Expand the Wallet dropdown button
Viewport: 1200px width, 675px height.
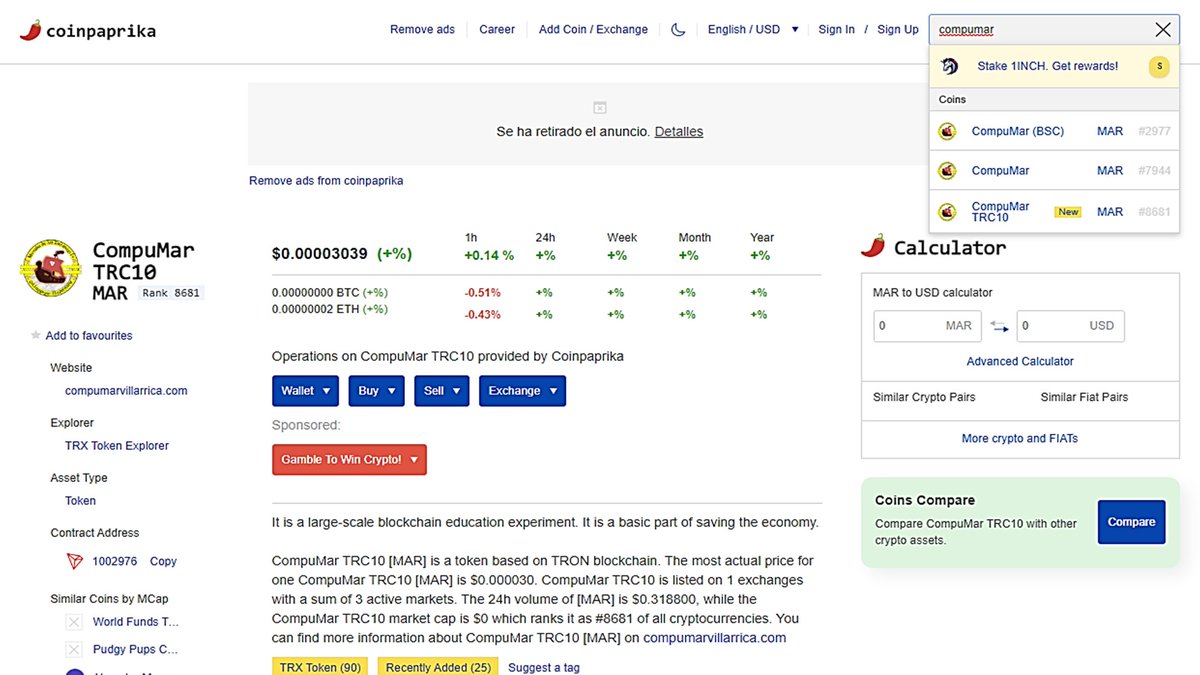pyautogui.click(x=305, y=391)
